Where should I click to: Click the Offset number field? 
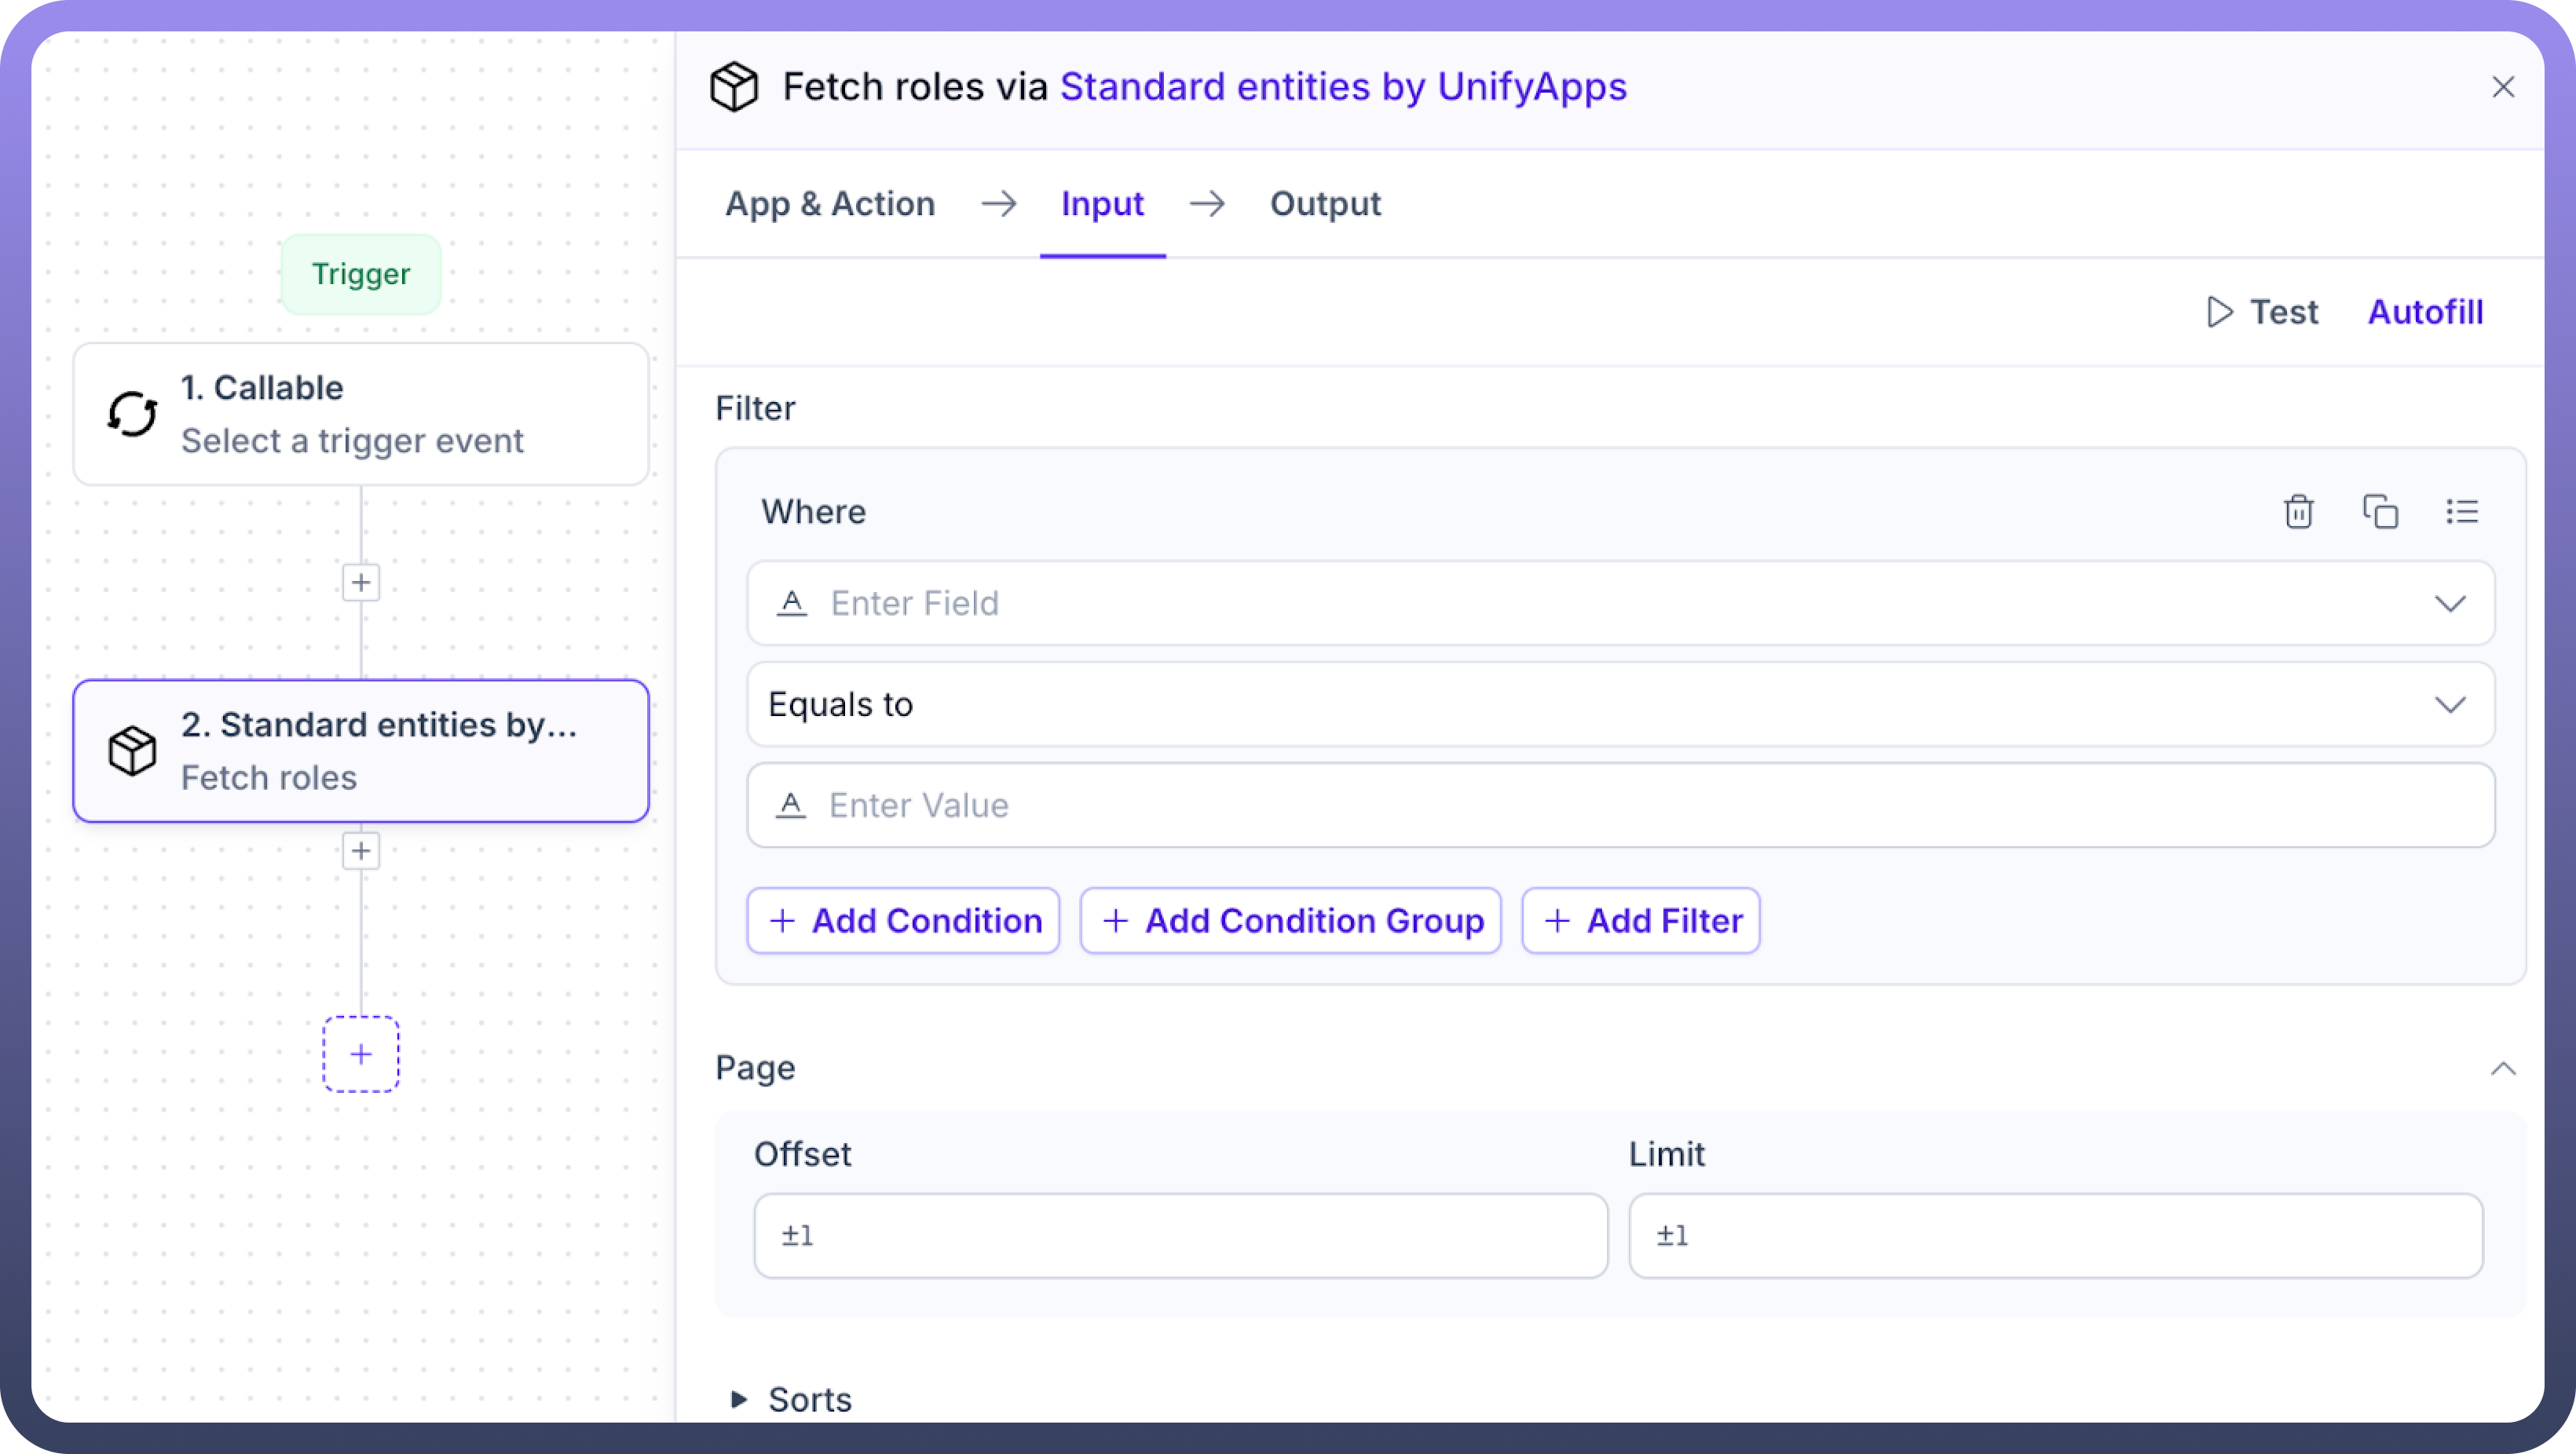(x=1180, y=1235)
